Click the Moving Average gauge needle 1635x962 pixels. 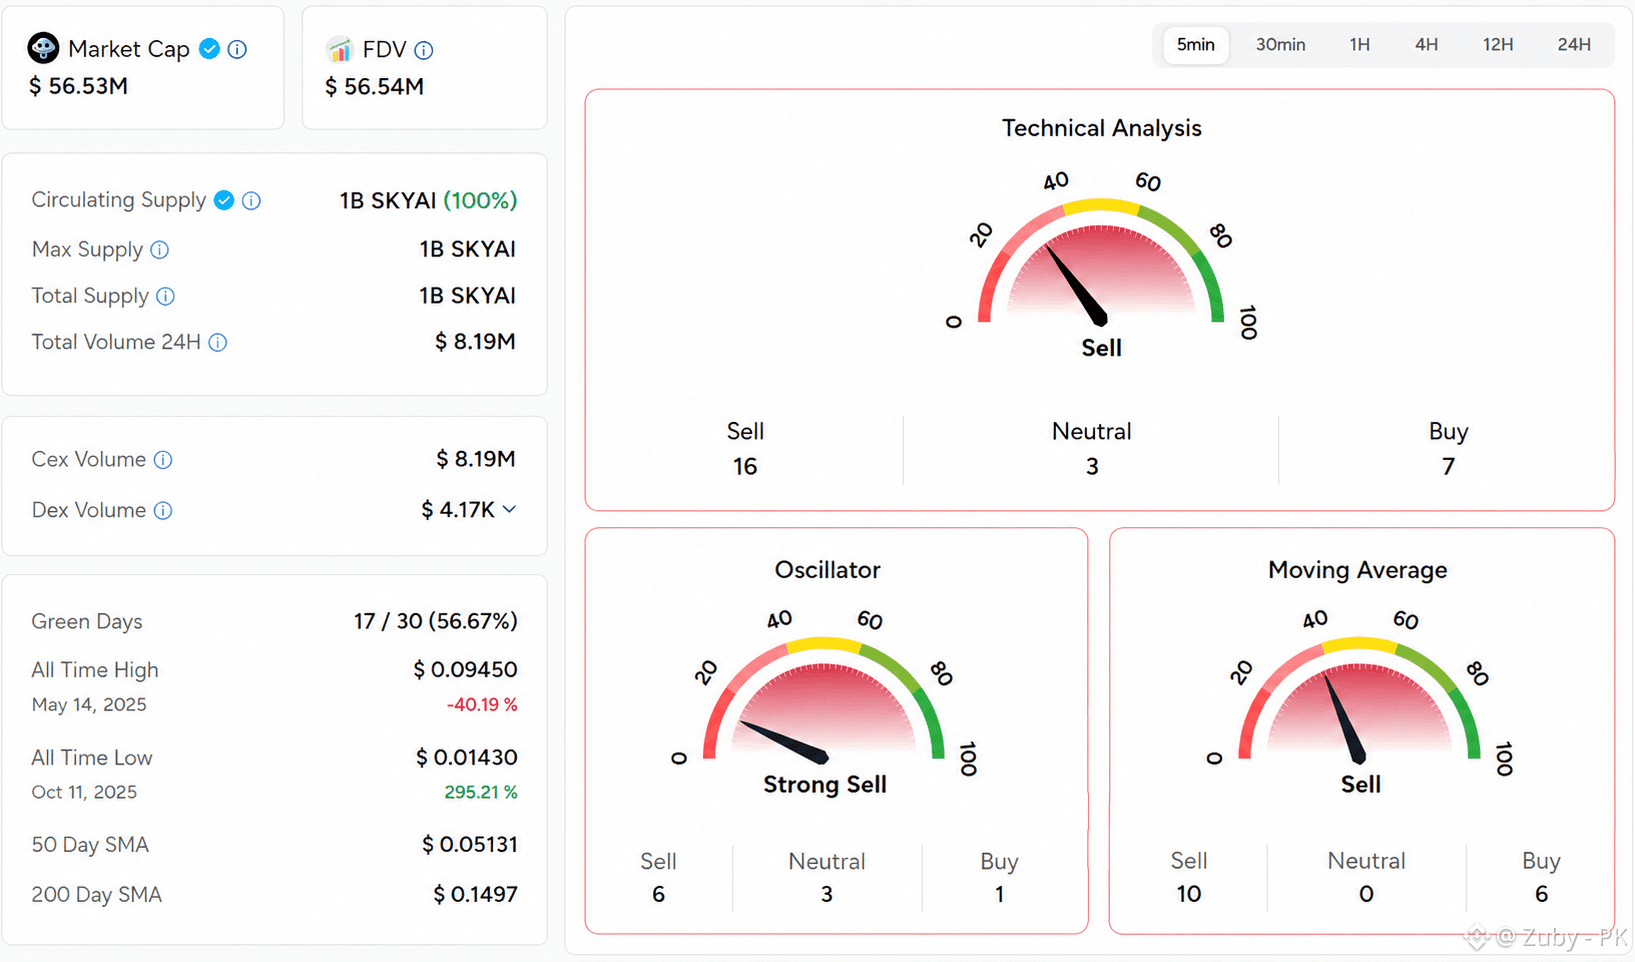1345,719
